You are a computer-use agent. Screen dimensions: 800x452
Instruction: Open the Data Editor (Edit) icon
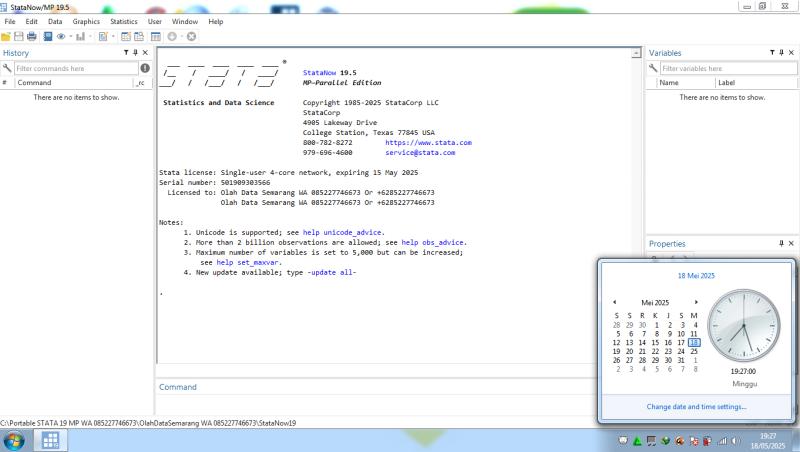pos(125,36)
